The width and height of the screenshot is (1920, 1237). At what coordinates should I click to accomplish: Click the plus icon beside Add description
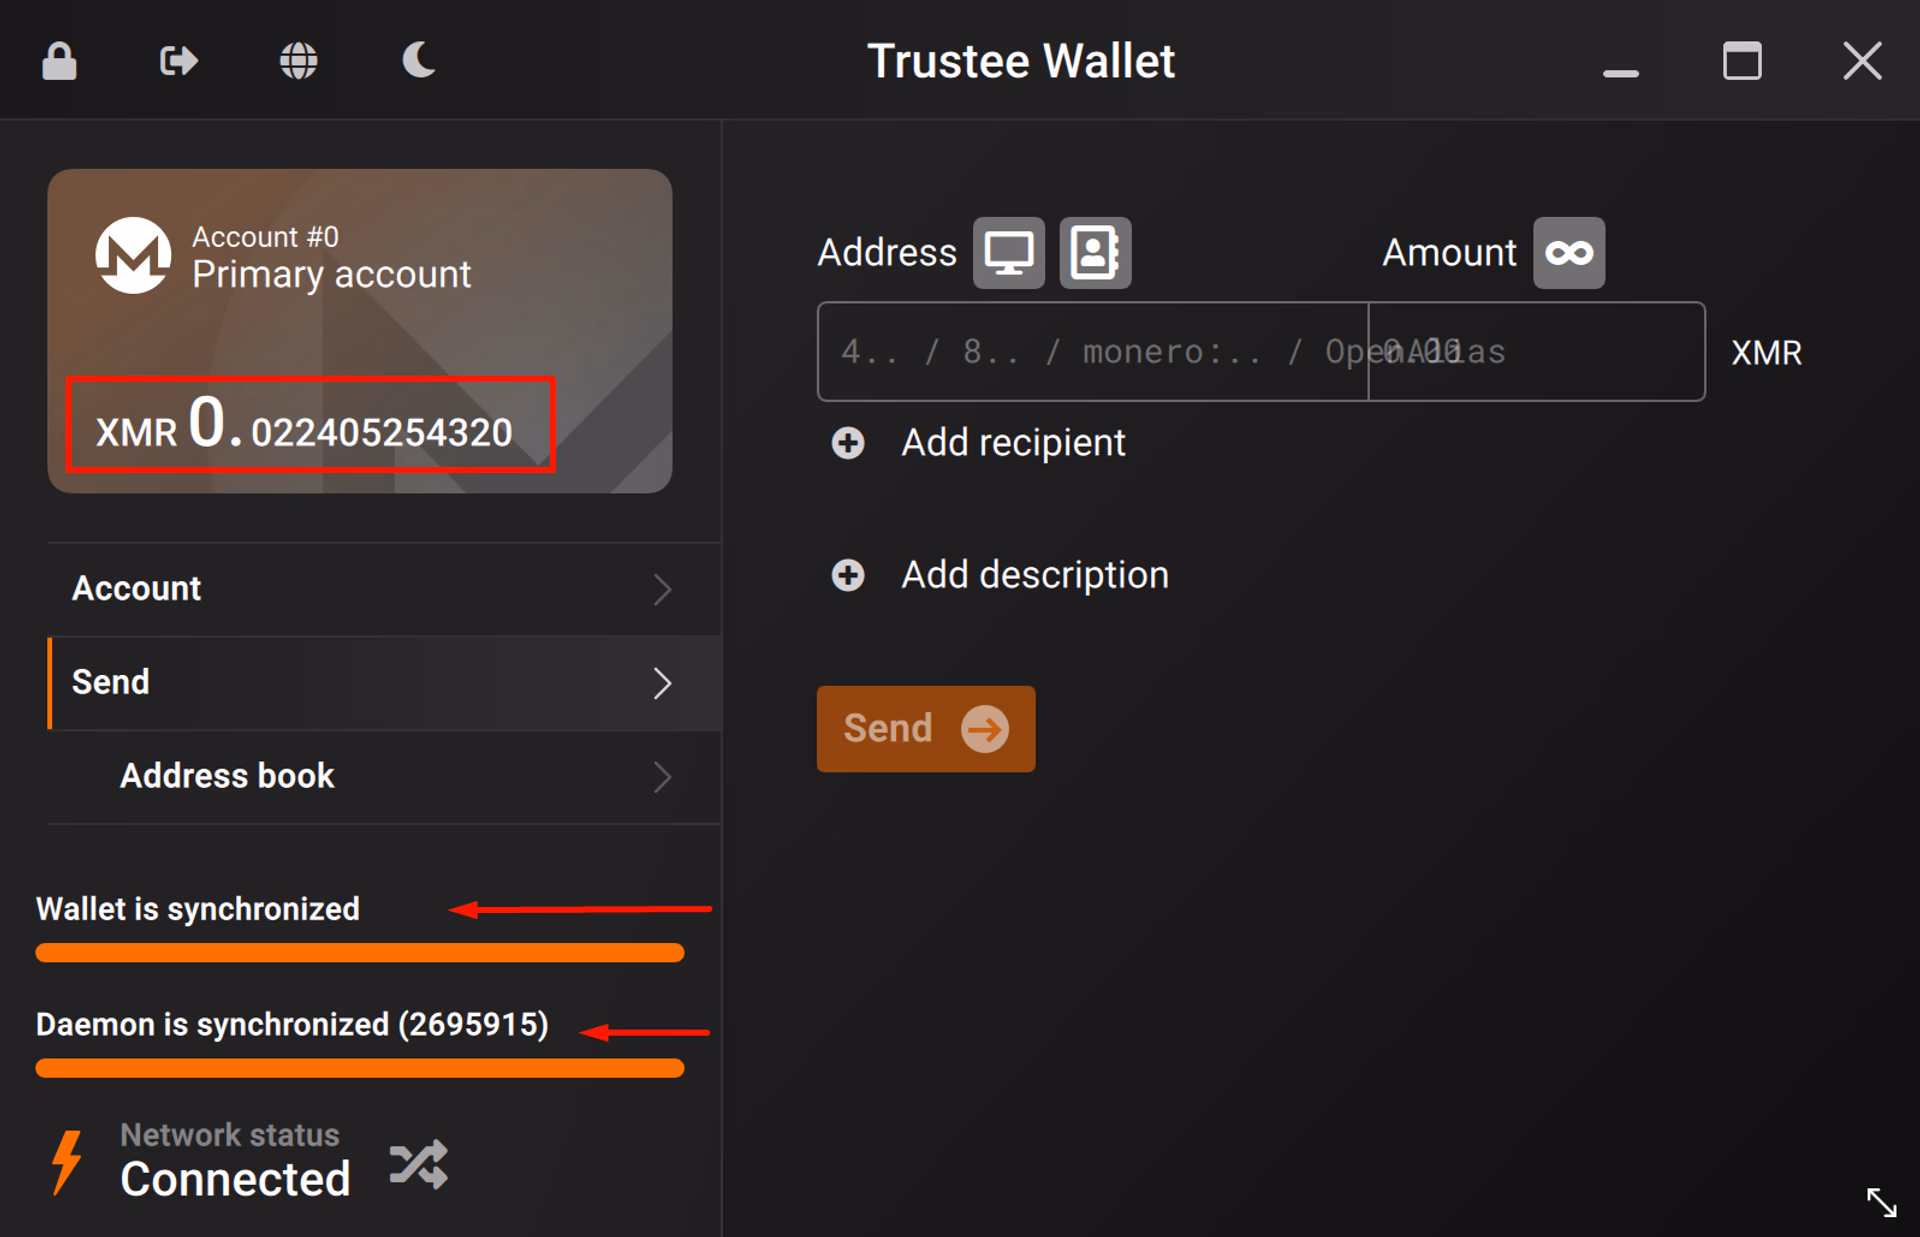click(848, 575)
